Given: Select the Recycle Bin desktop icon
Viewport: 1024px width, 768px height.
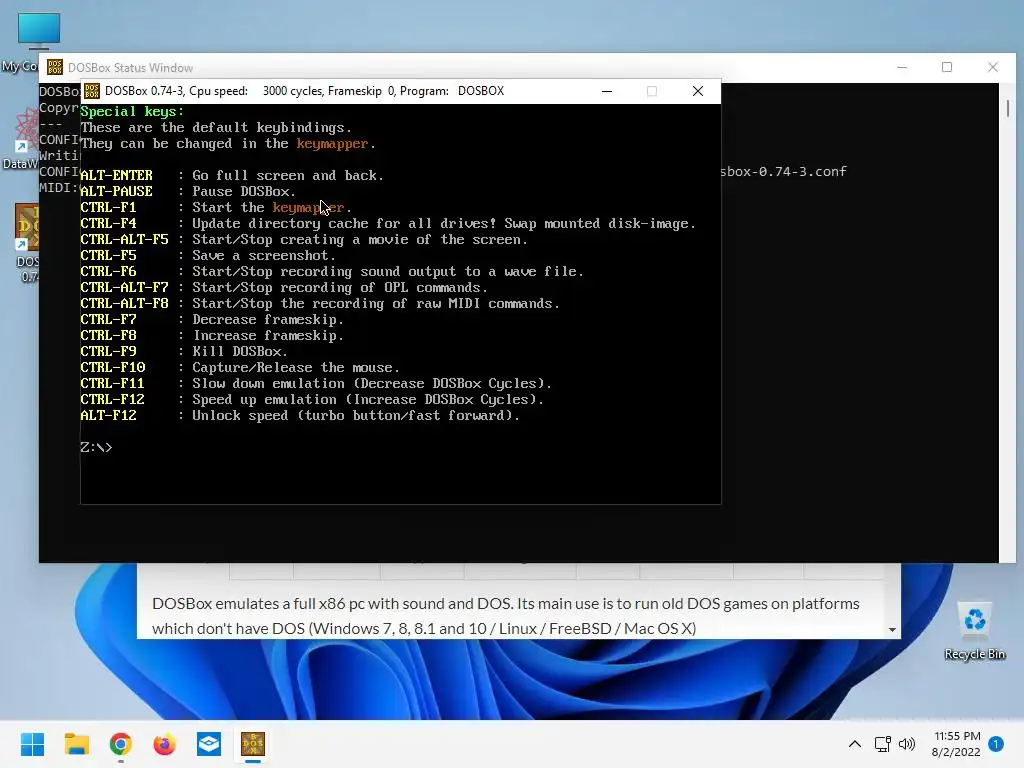Looking at the screenshot, I should [x=974, y=630].
